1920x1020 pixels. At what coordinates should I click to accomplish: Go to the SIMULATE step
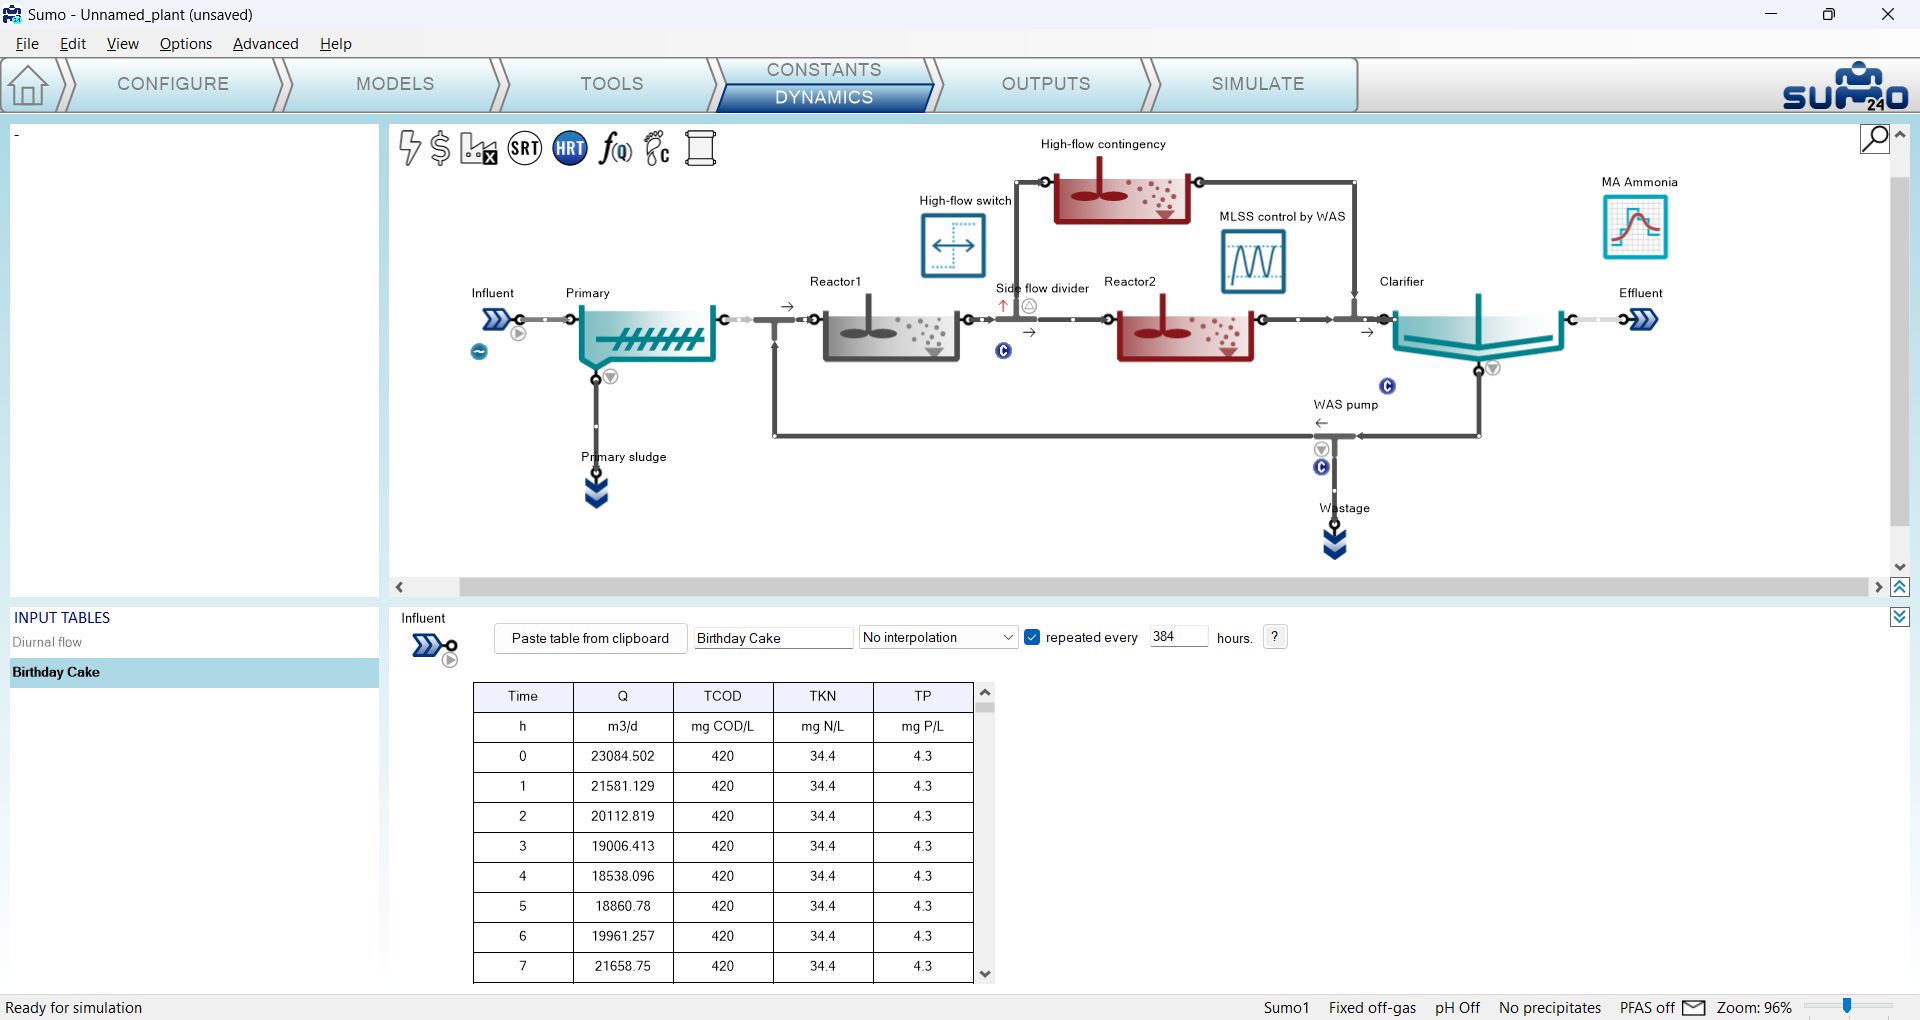click(x=1258, y=84)
